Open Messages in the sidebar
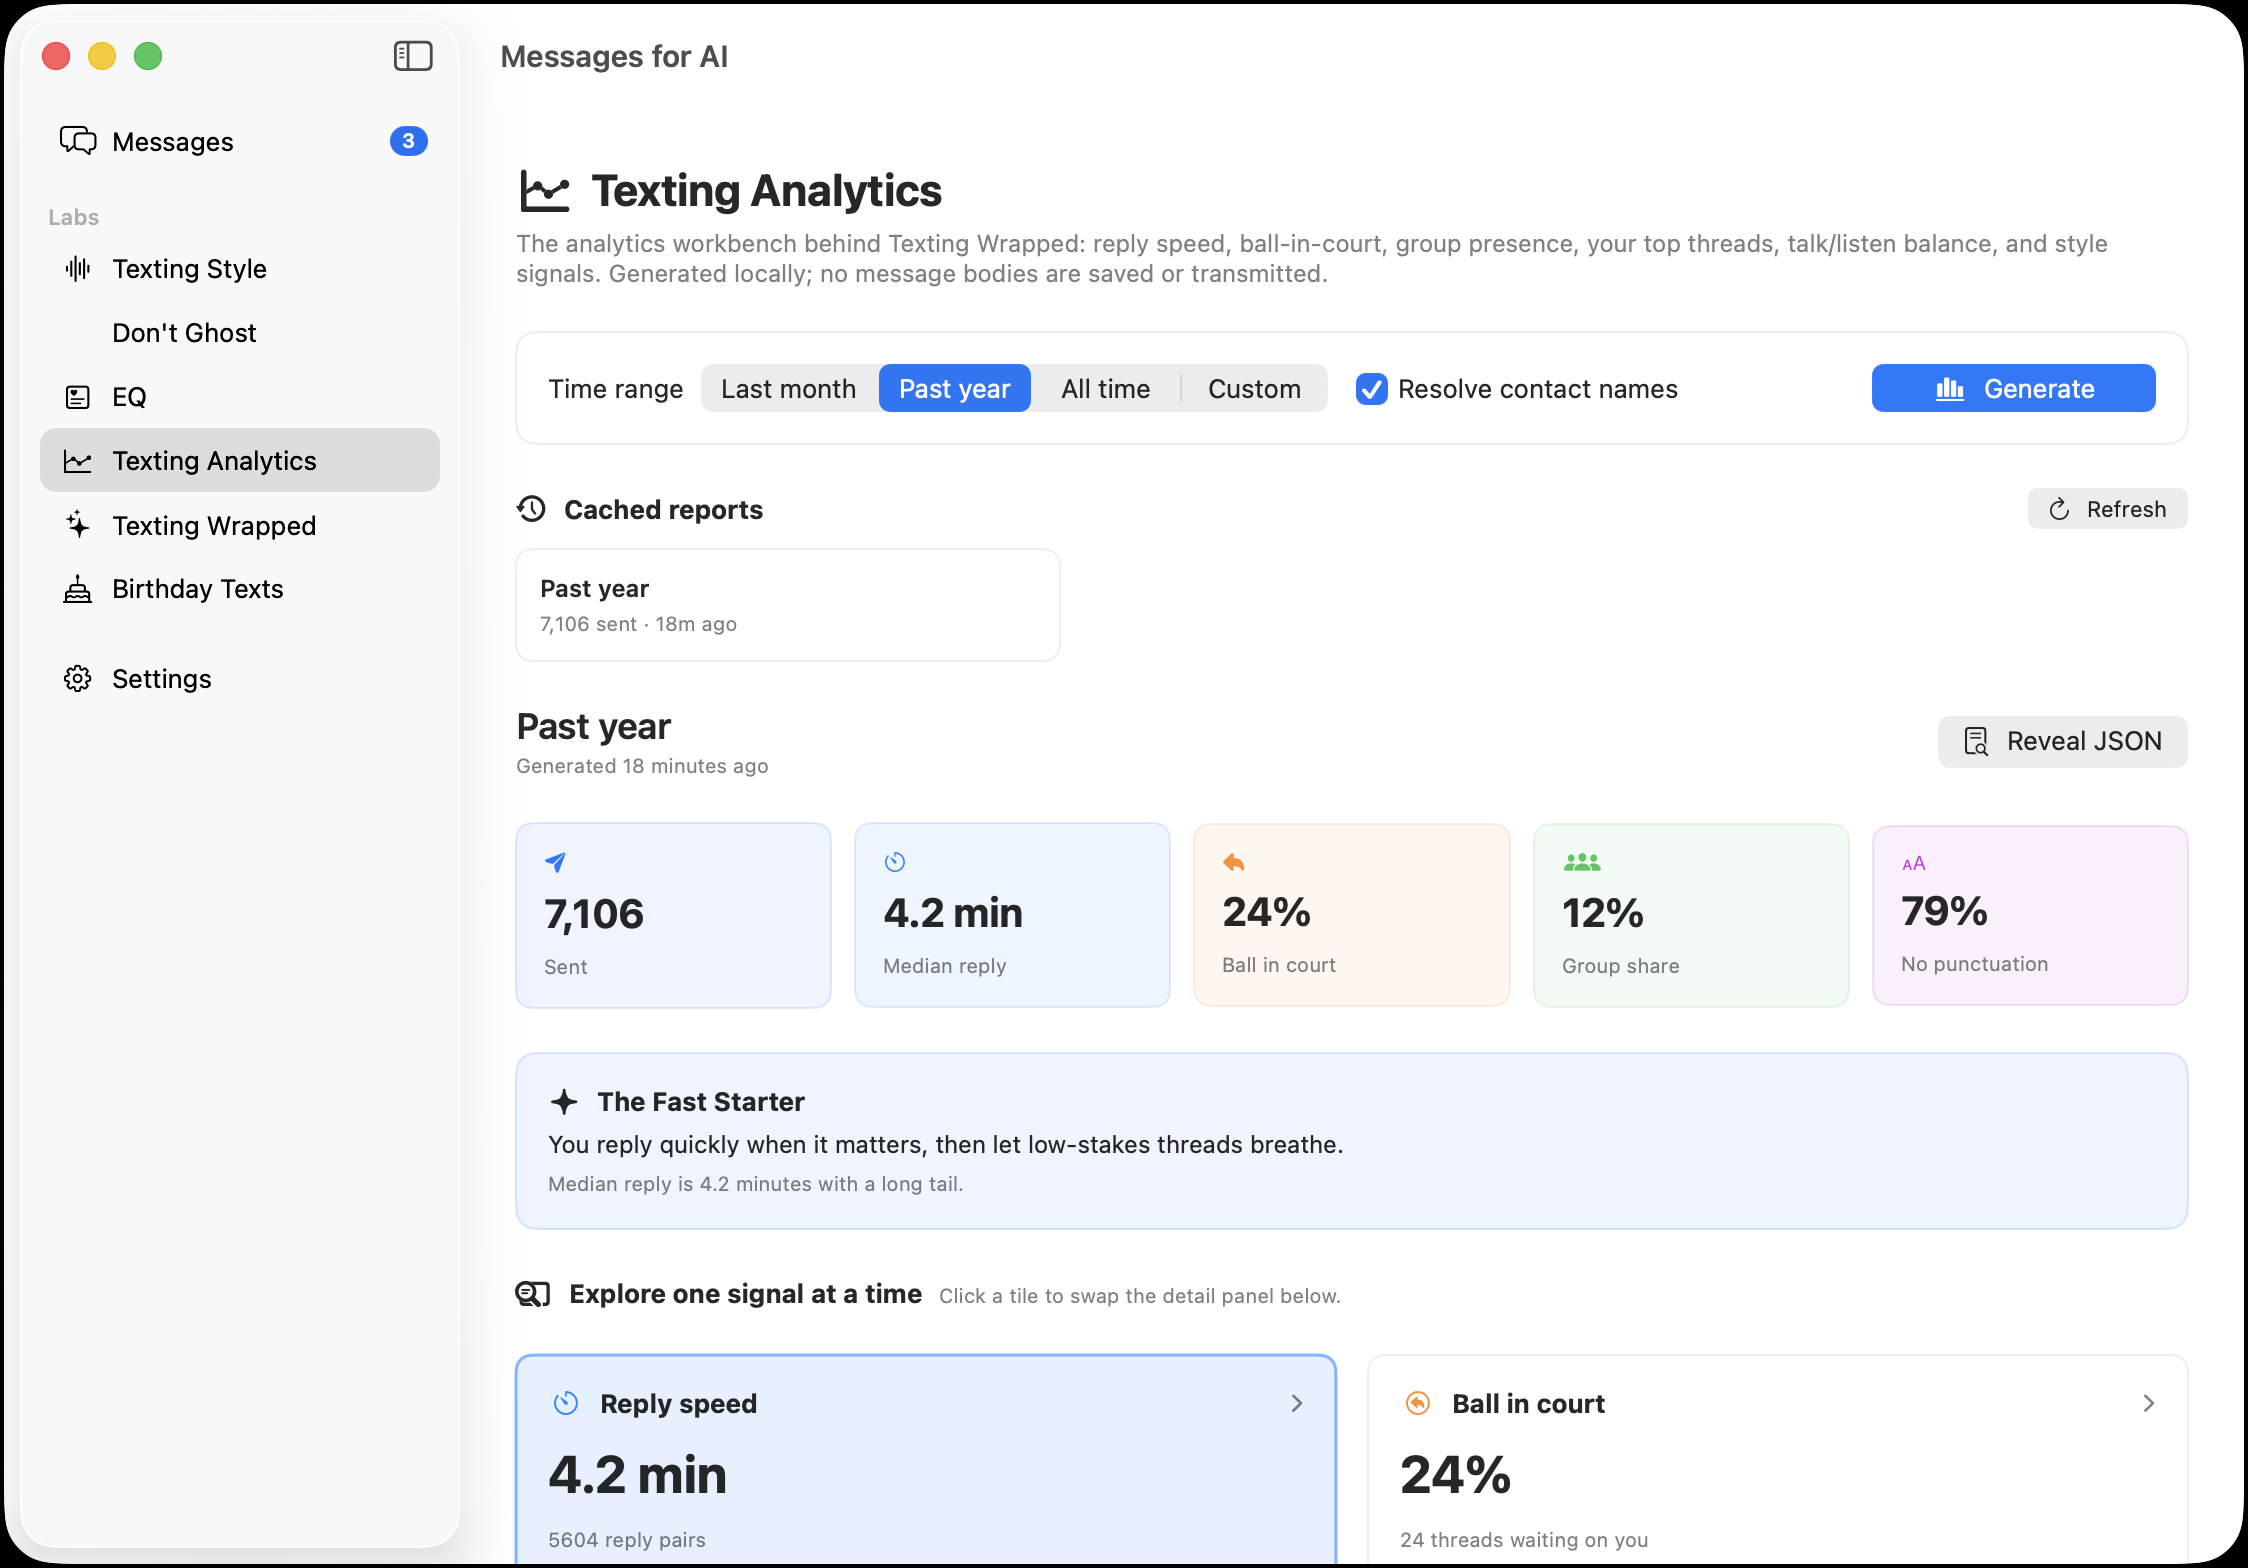 coord(240,141)
